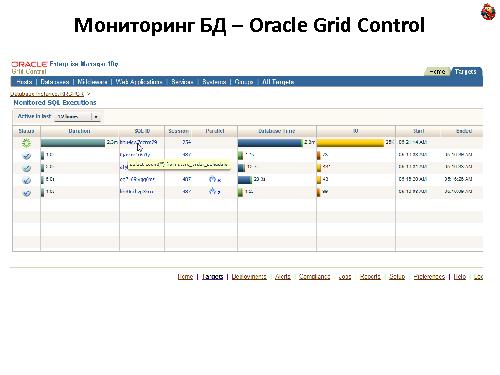Viewport: 500px width, 375px height.
Task: Click the Targets link in the footer
Action: pyautogui.click(x=212, y=276)
